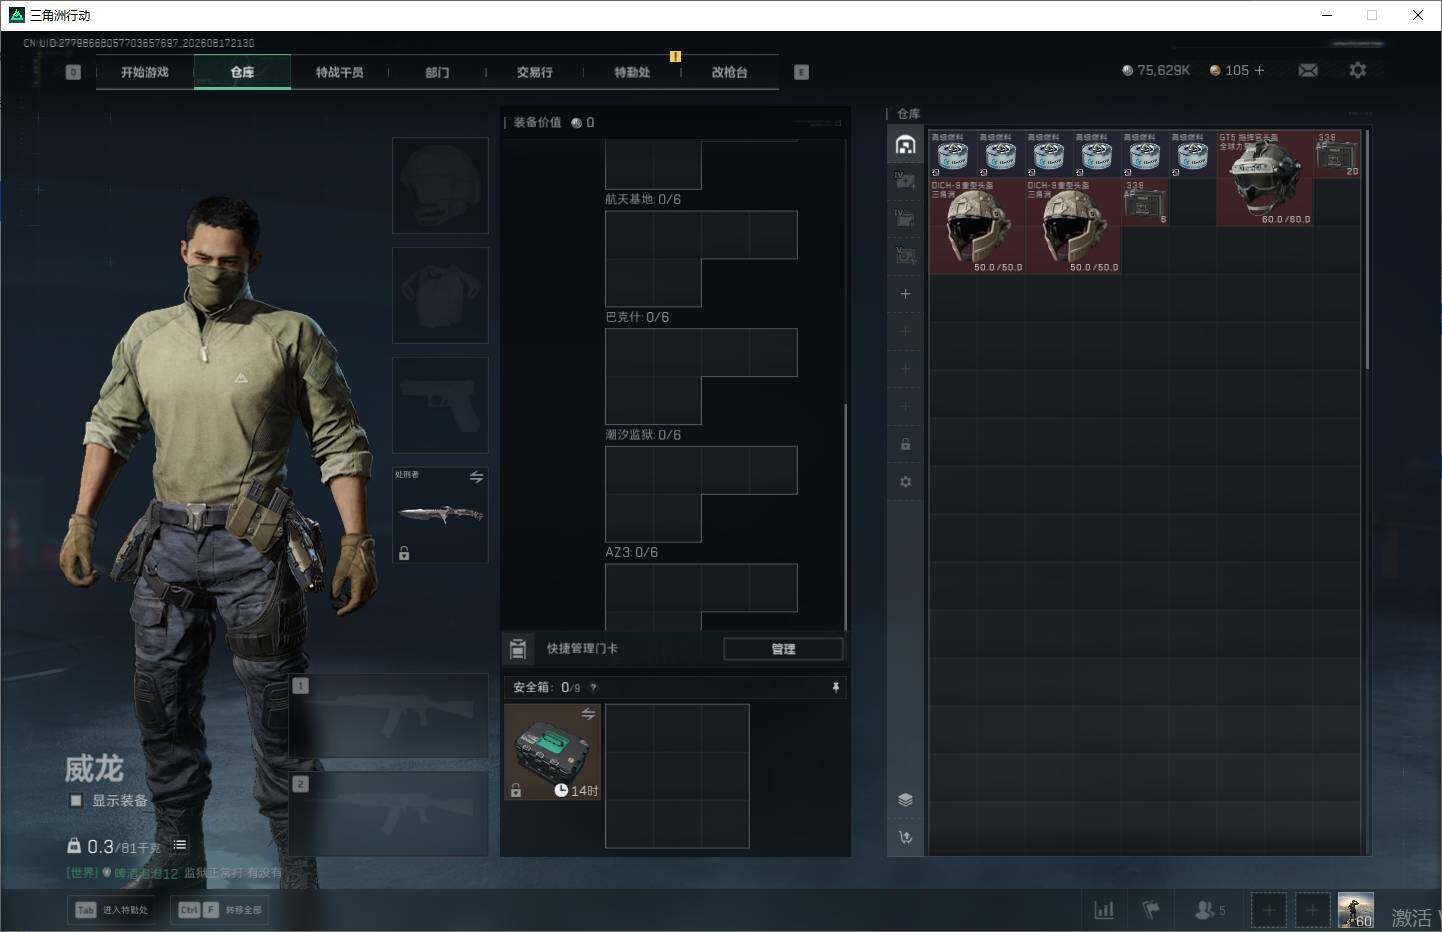
Task: Open game settings gear beside the mail icon
Action: click(x=1357, y=70)
